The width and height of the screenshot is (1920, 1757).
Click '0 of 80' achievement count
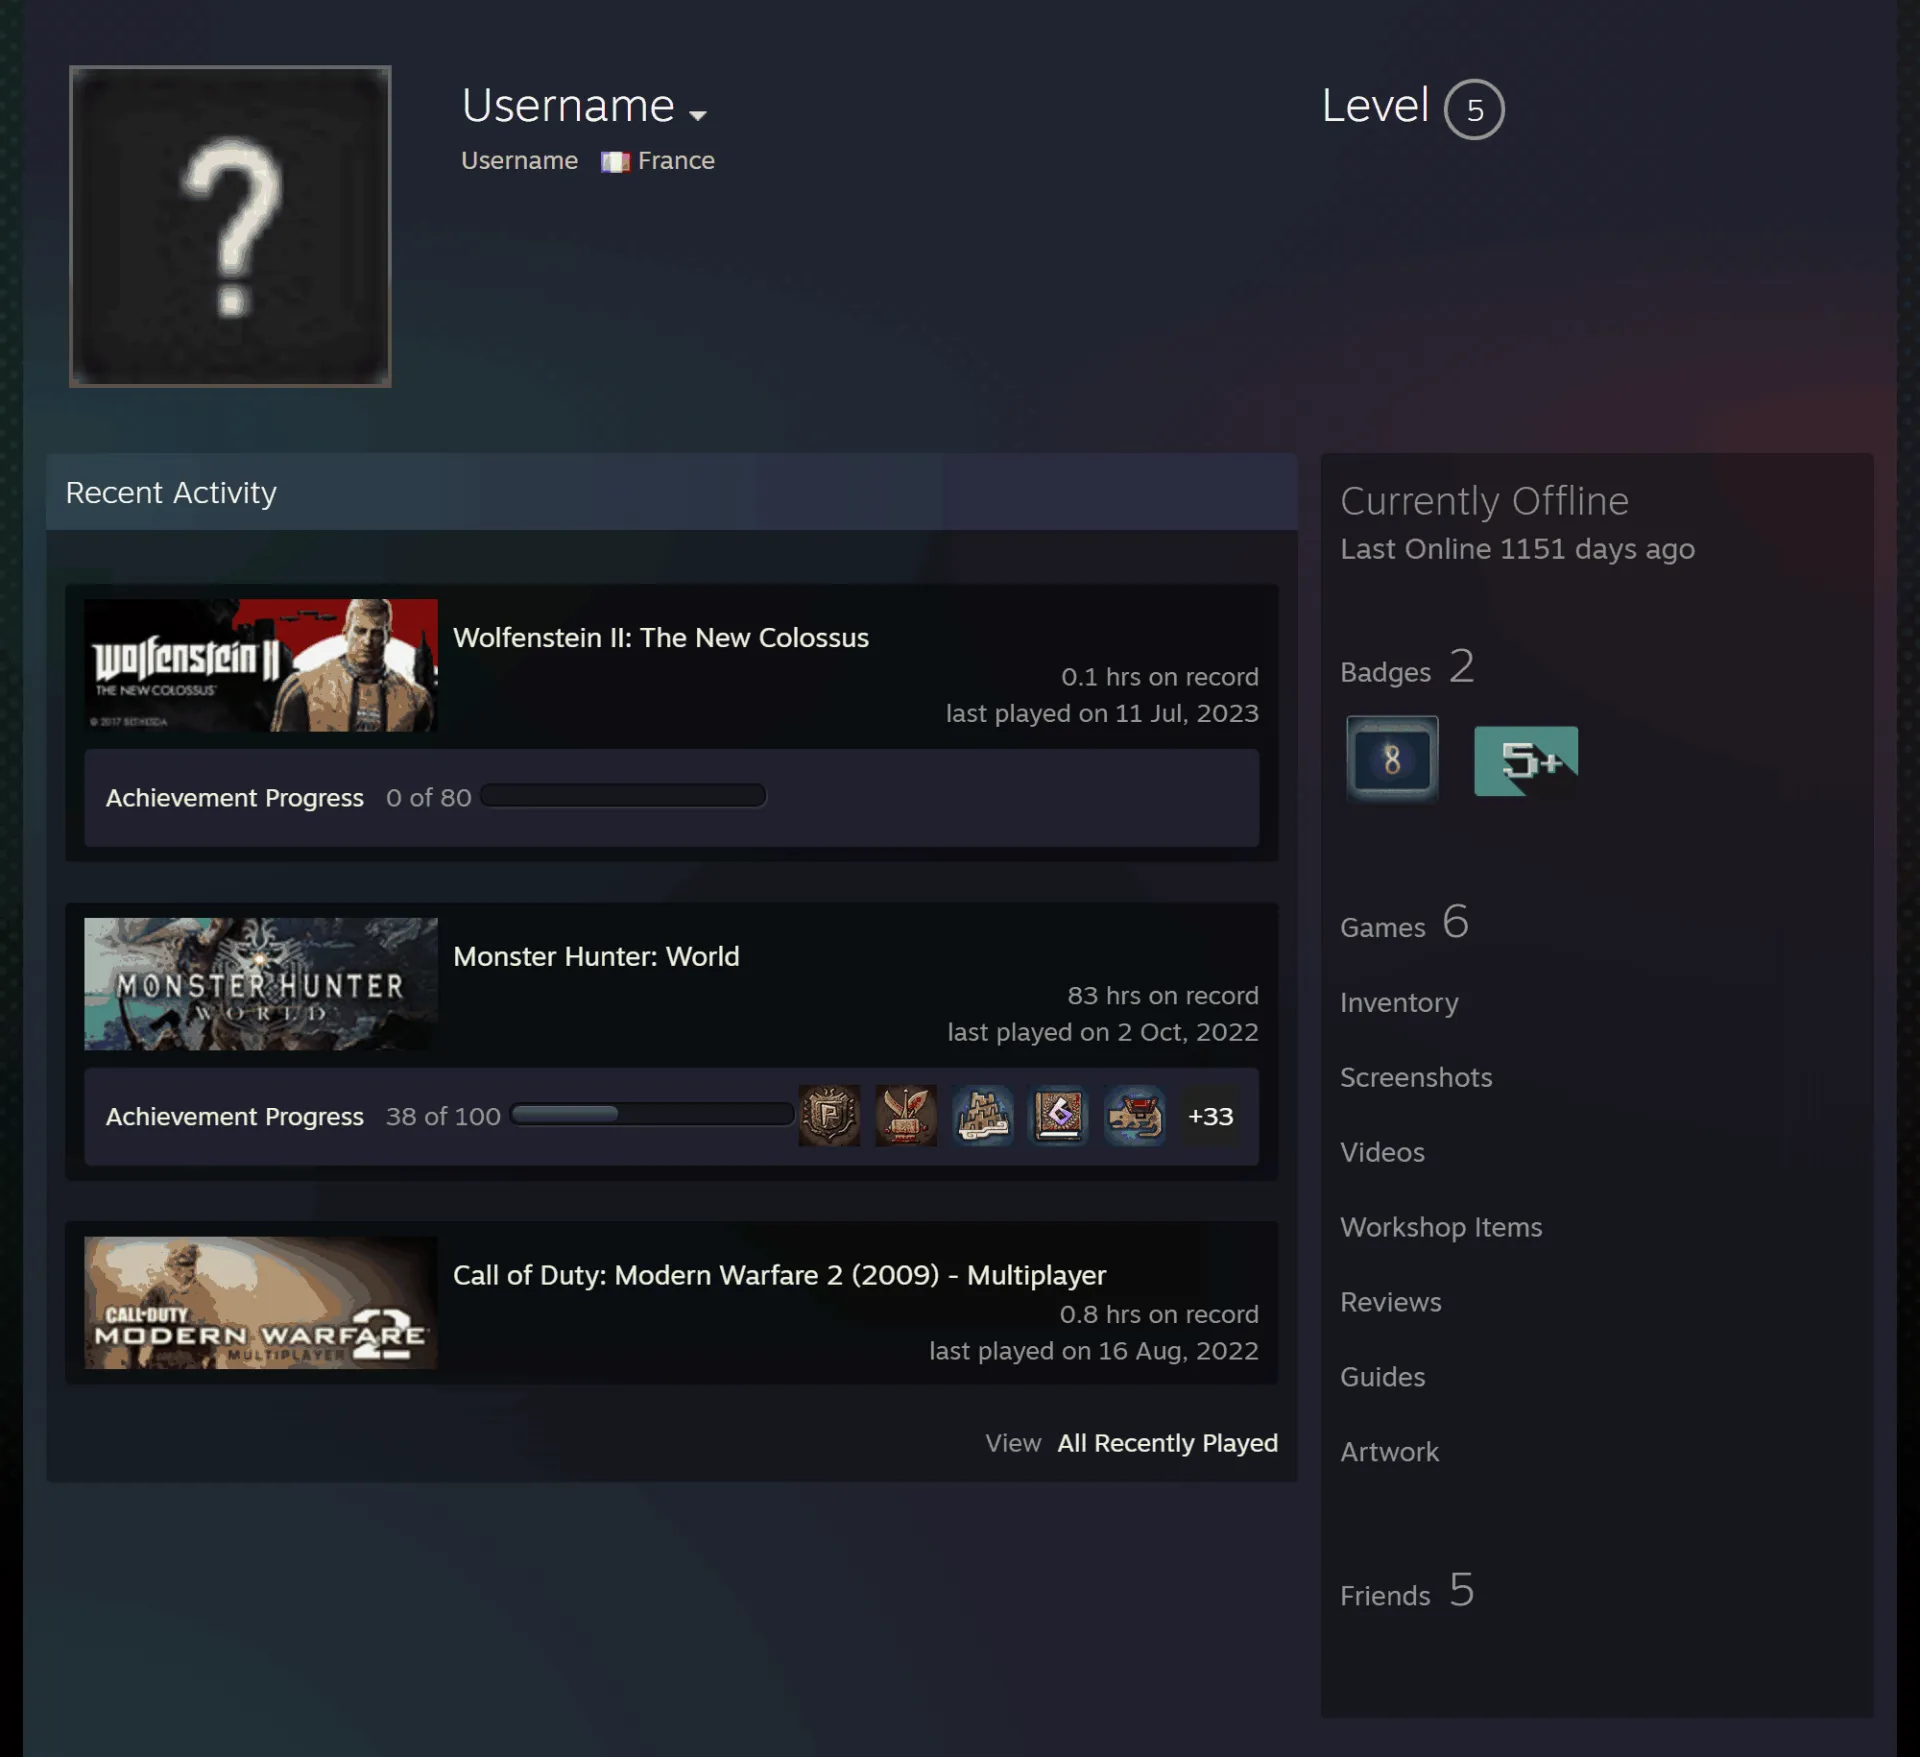tap(428, 798)
